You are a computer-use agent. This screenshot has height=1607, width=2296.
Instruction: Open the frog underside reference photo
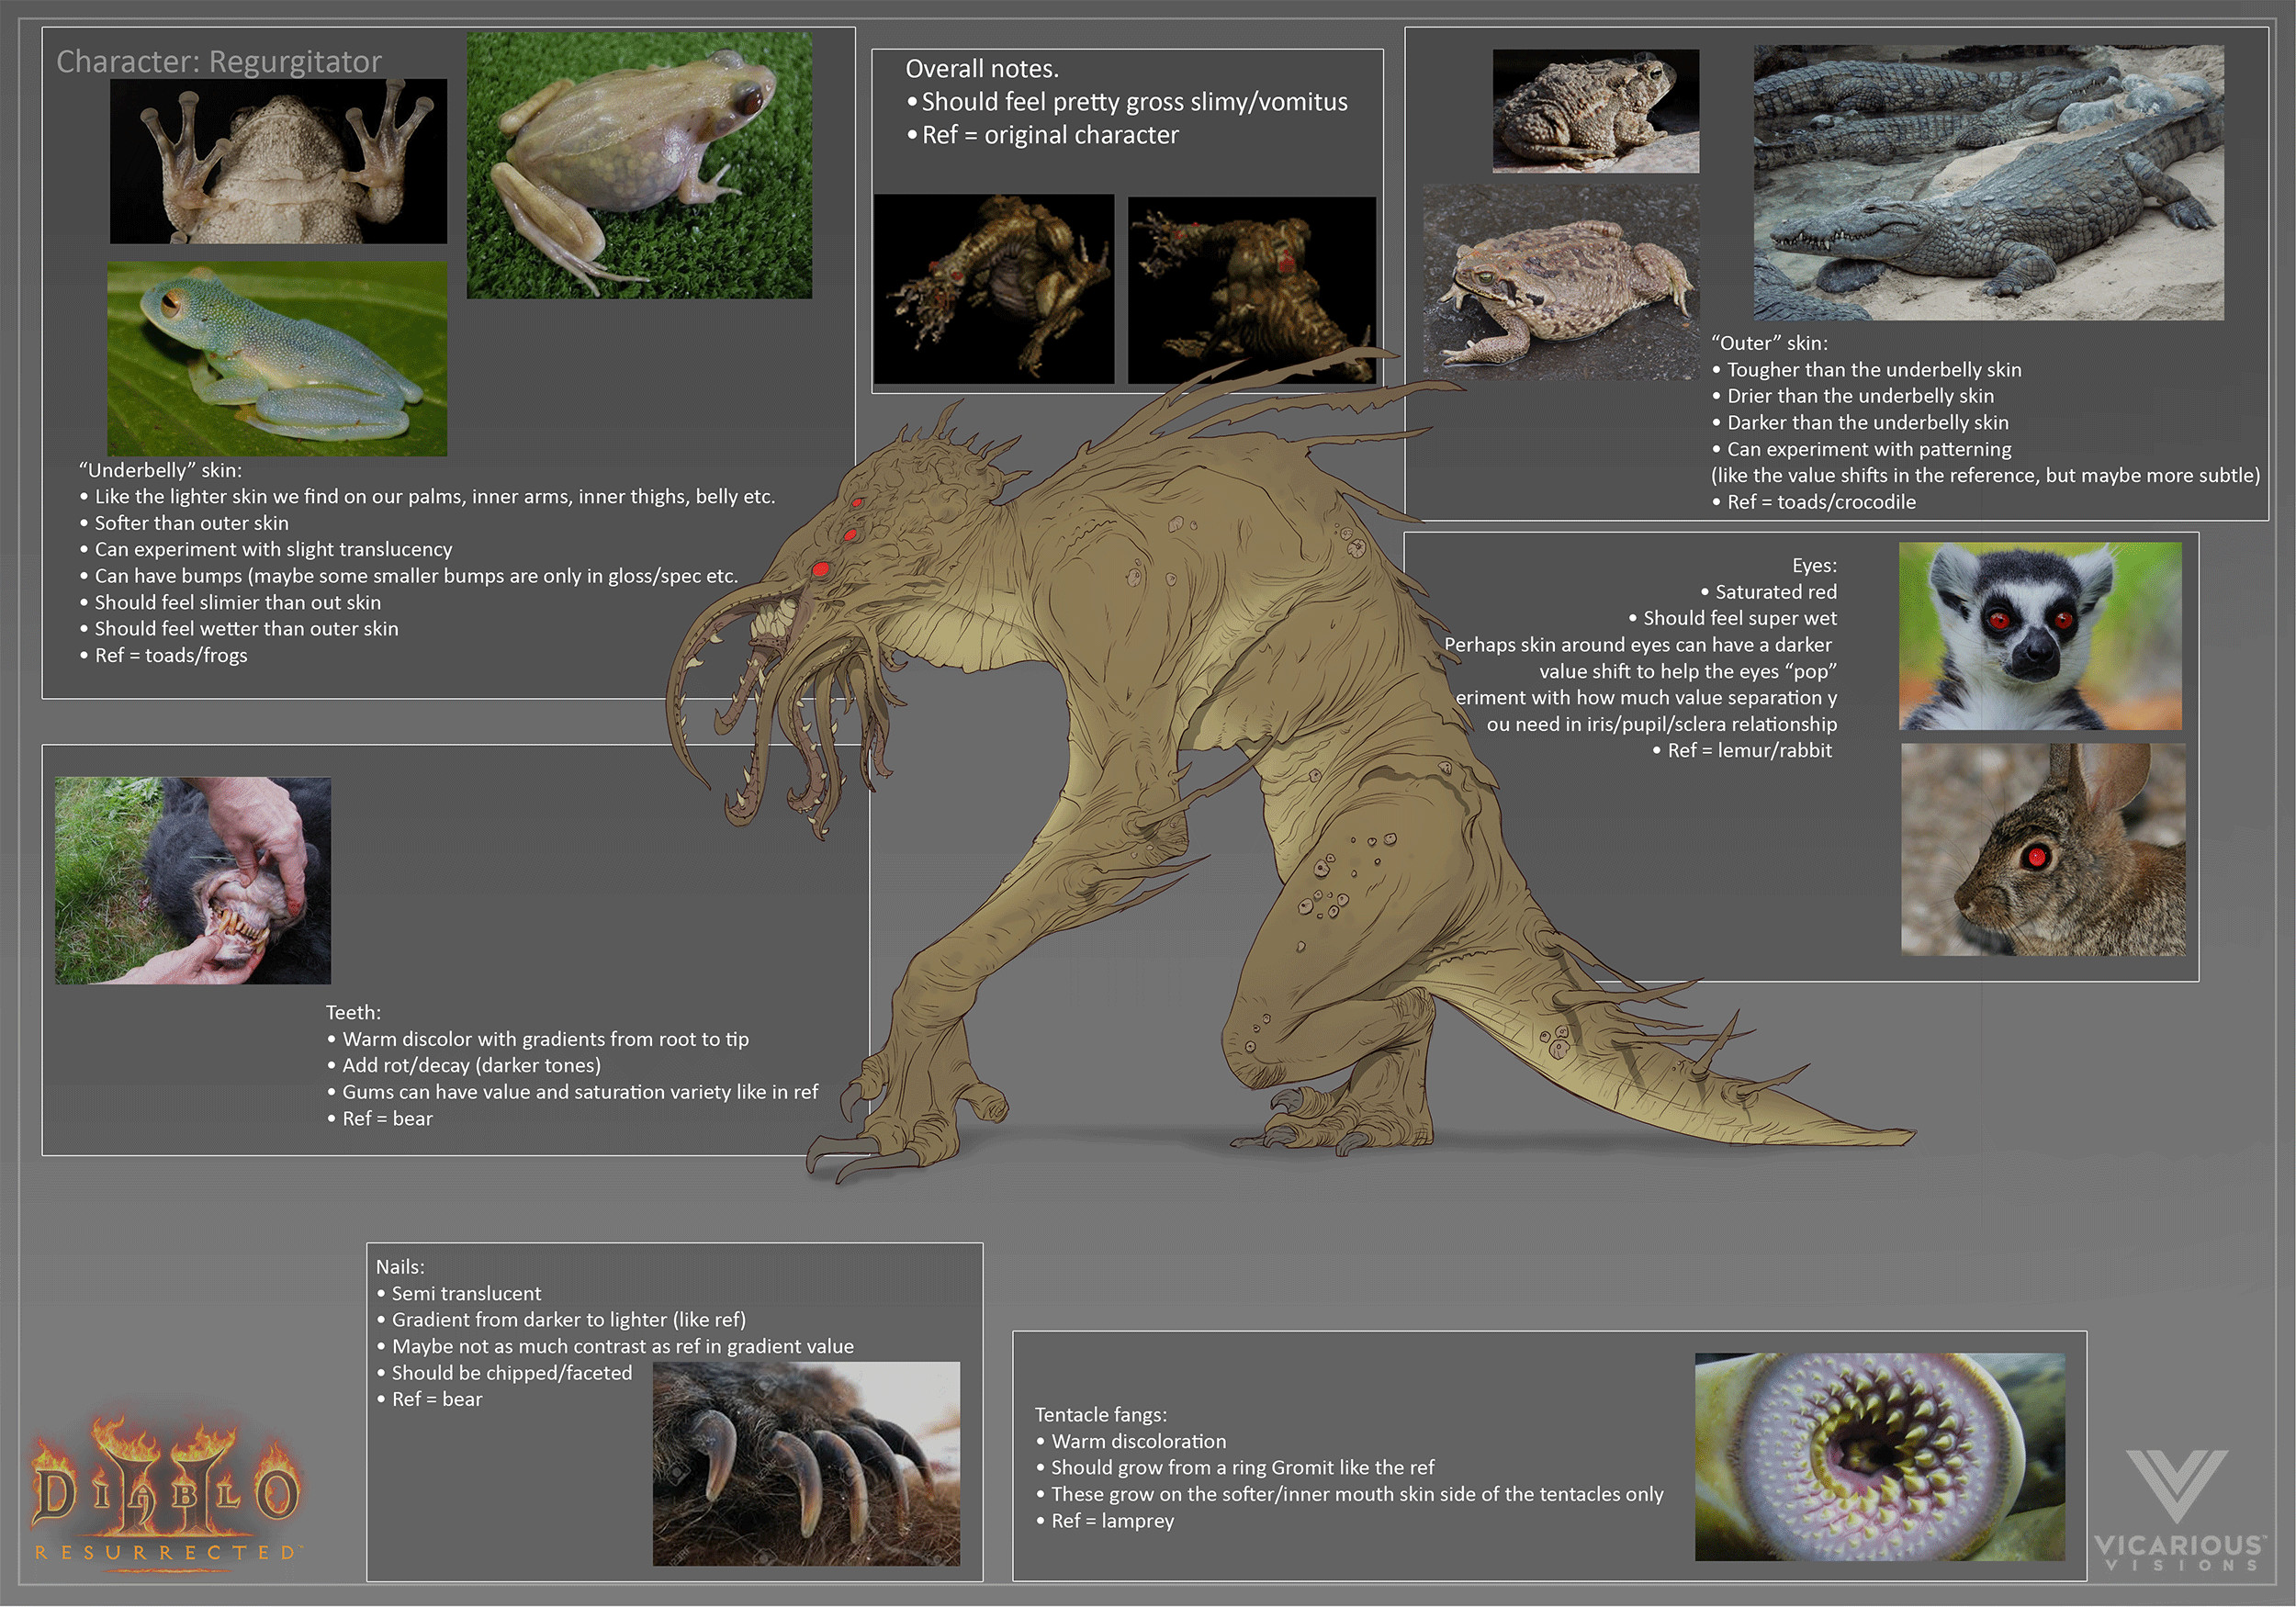[x=278, y=161]
